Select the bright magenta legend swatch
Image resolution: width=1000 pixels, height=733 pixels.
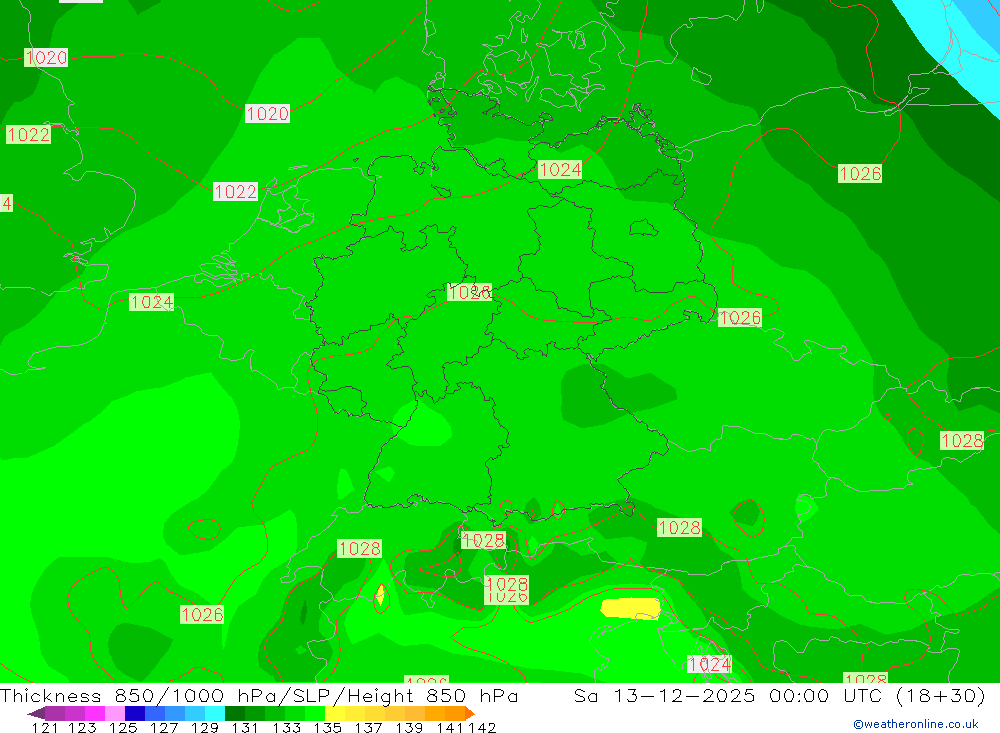pyautogui.click(x=95, y=713)
